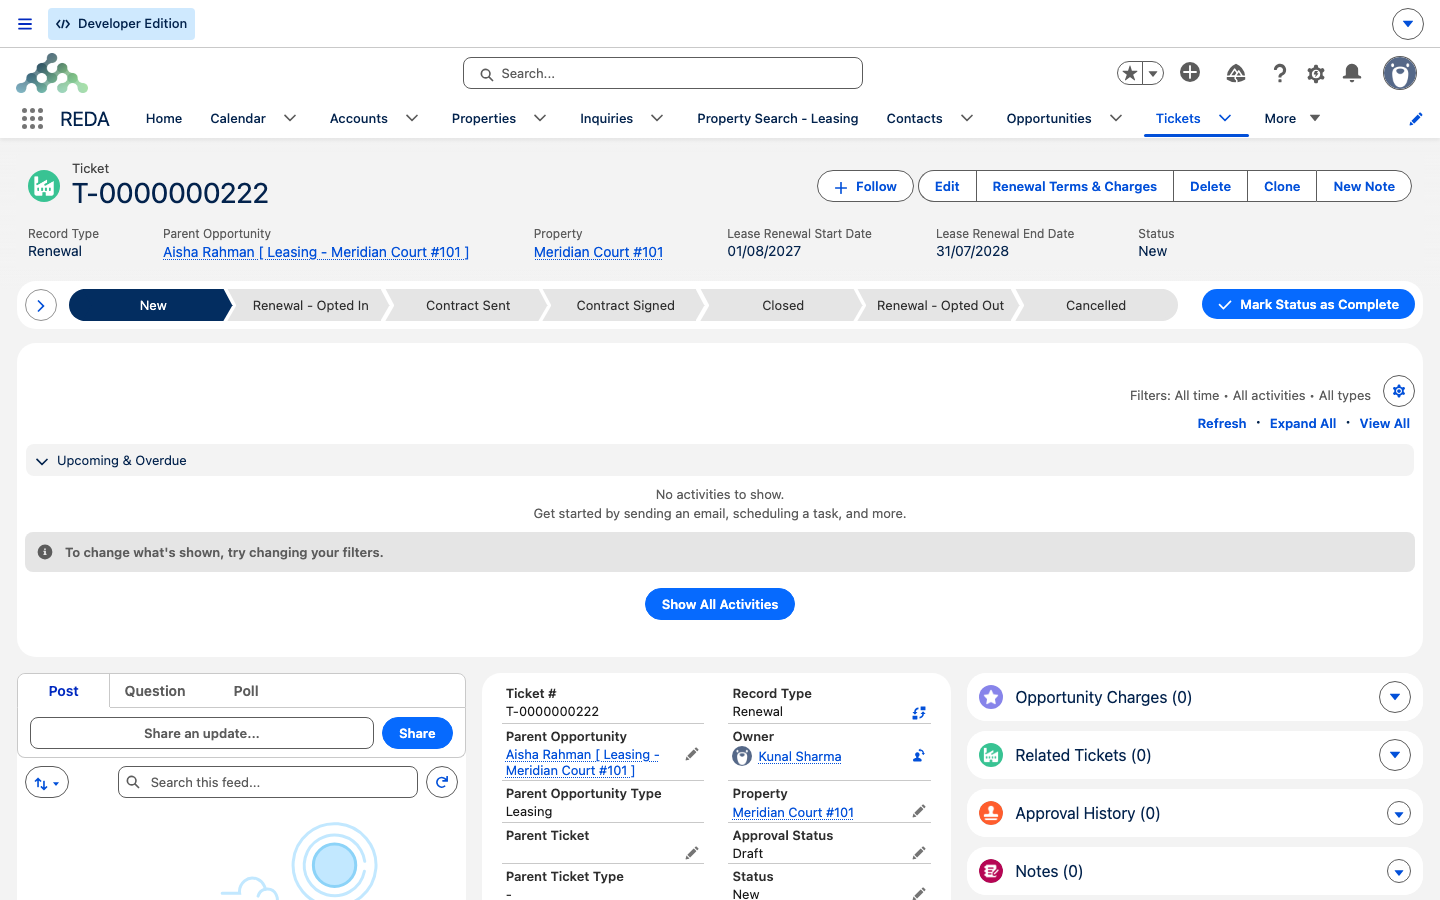Viewport: 1440px width, 900px height.
Task: Open the Trailhead guidance center icon
Action: 1236,73
